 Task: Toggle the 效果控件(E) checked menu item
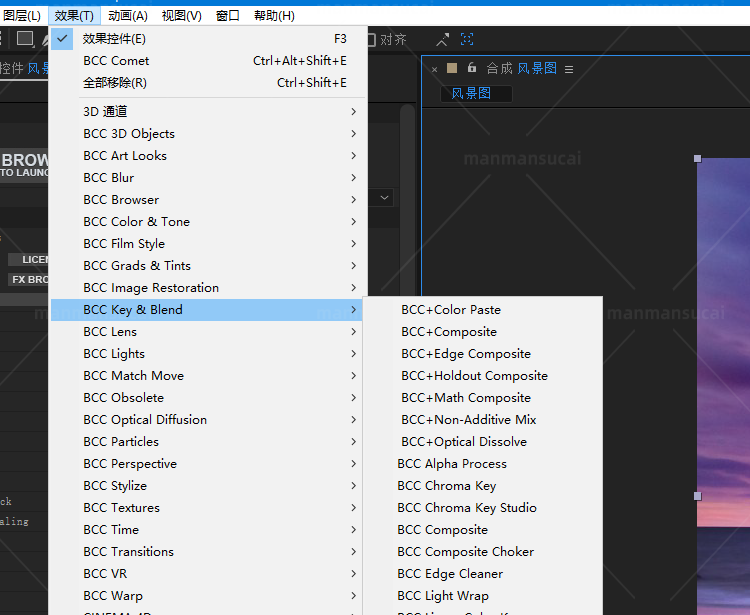208,39
